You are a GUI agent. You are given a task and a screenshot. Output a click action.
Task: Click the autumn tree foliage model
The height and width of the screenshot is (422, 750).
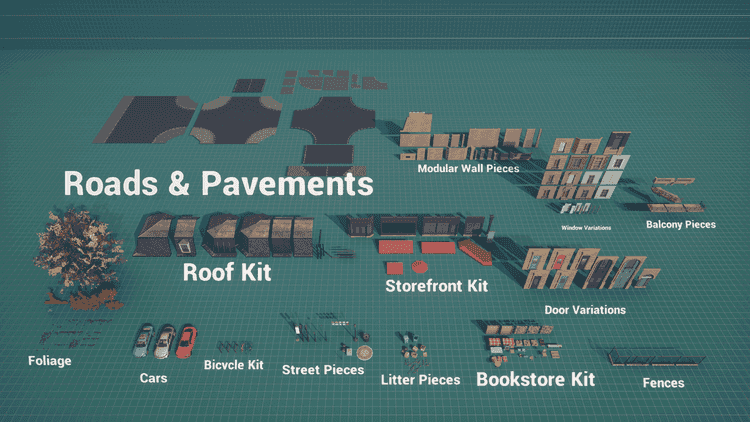78,257
